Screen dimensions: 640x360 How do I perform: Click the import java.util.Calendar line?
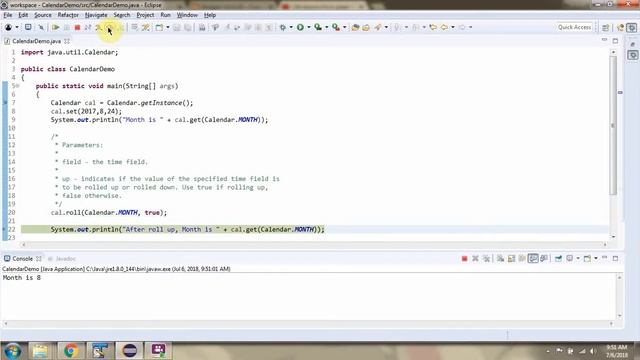click(x=69, y=52)
